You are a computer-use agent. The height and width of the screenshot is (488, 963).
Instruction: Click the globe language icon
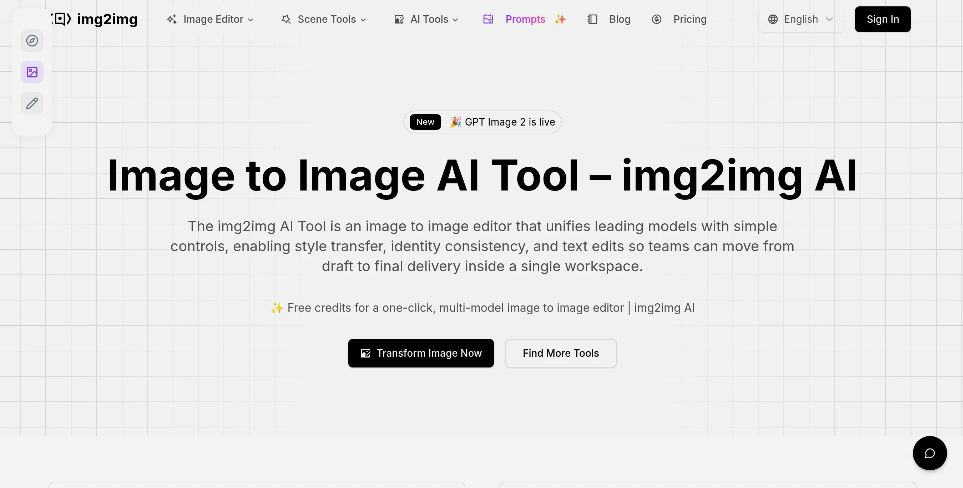coord(774,19)
